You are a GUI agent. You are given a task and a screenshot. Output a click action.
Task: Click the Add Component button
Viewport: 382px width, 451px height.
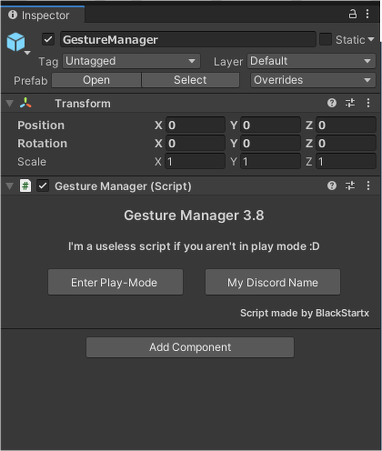(x=190, y=347)
